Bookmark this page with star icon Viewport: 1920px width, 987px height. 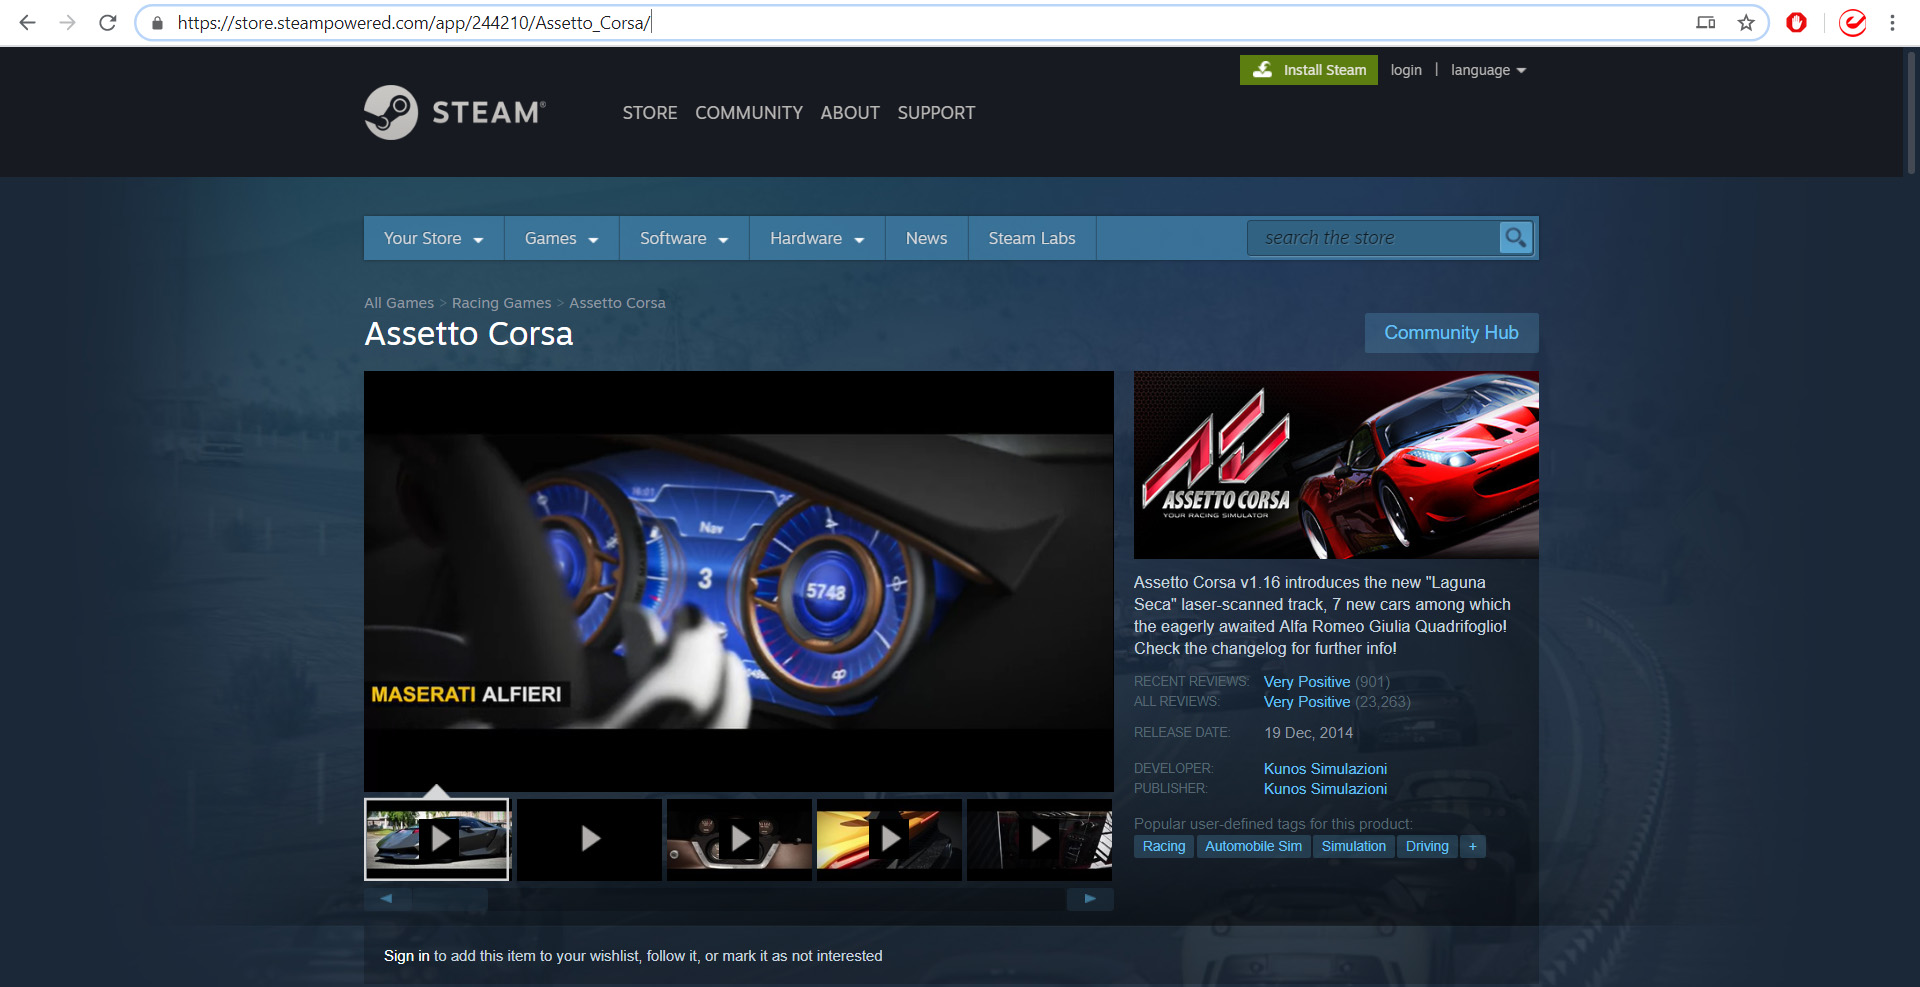pyautogui.click(x=1746, y=22)
